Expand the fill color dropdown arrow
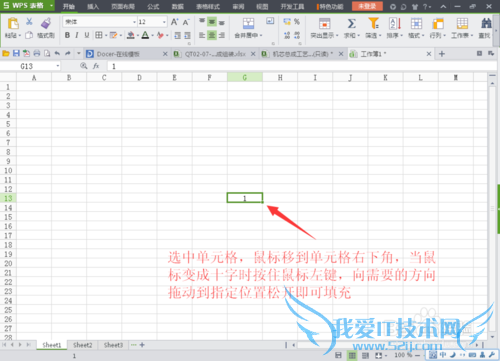This screenshot has height=361, width=500. [138, 35]
